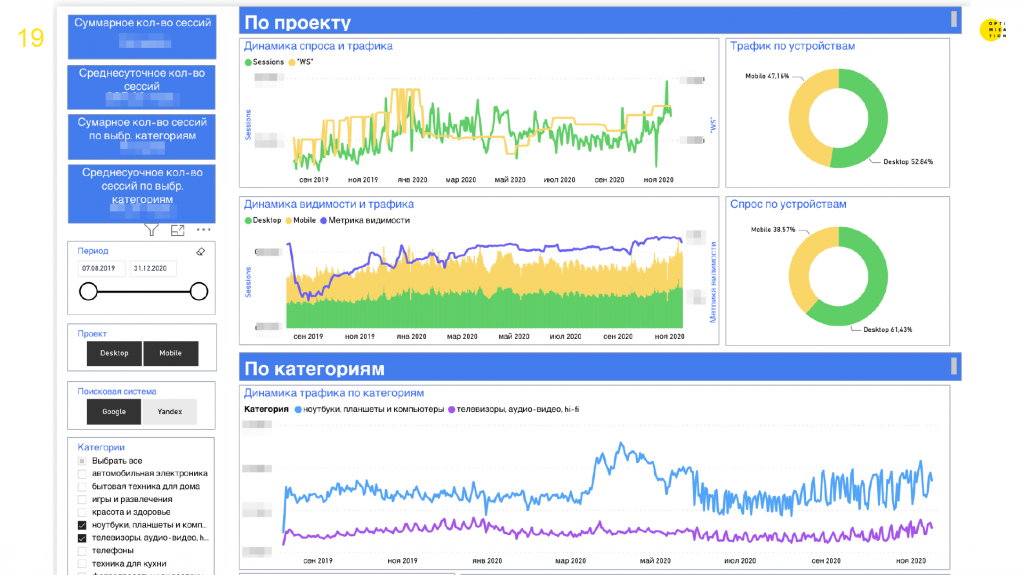Click the Проект filter label
Screen dimensions: 1023x575
tap(92, 334)
